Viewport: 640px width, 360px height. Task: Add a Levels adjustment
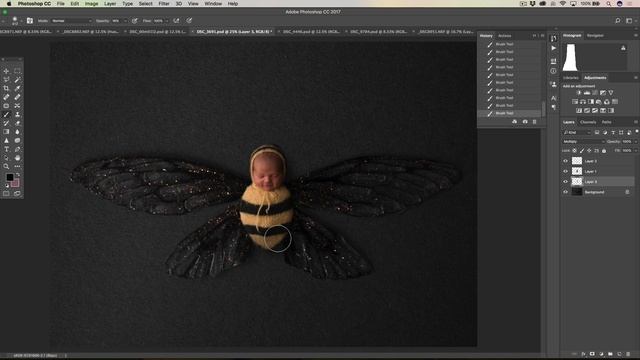pyautogui.click(x=587, y=93)
